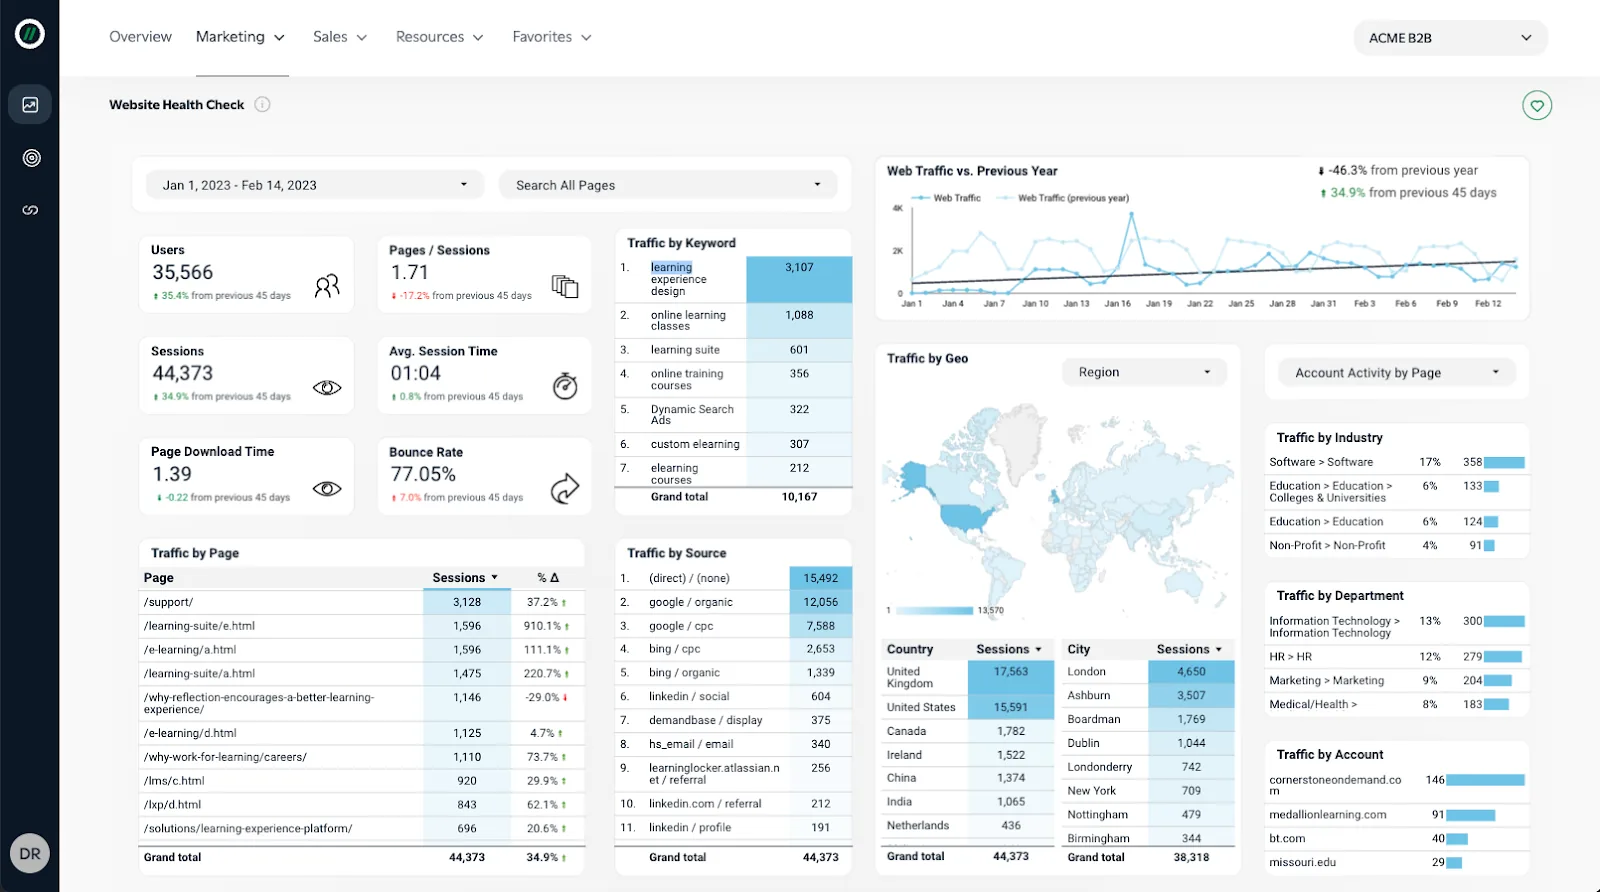Click the heart favorite icon

(1537, 105)
